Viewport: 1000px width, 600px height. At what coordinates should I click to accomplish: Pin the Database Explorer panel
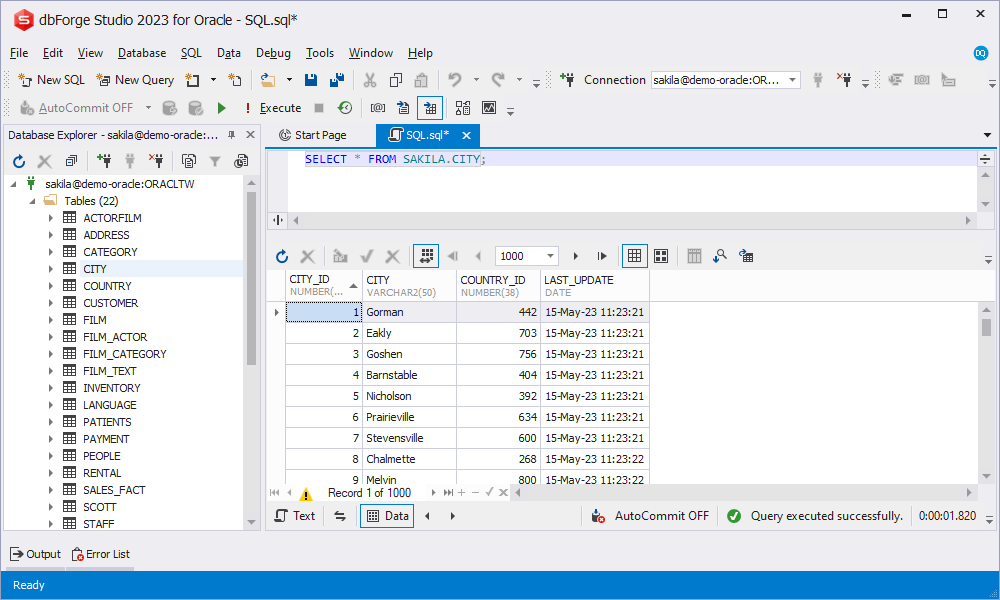coord(232,135)
